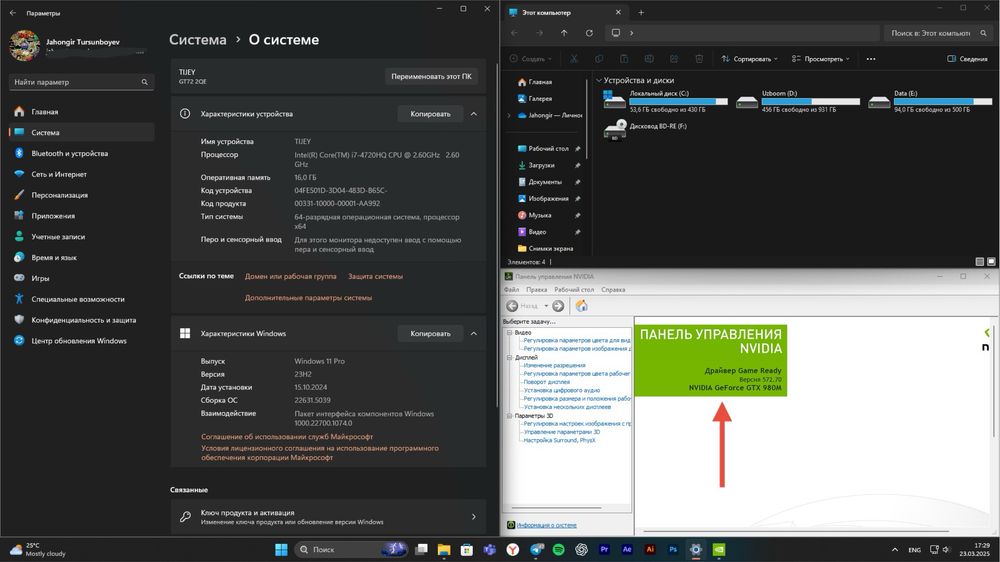Screen dimensions: 1000x562
Task: Open Локальный диск (C:) in Explorer
Action: [665, 101]
